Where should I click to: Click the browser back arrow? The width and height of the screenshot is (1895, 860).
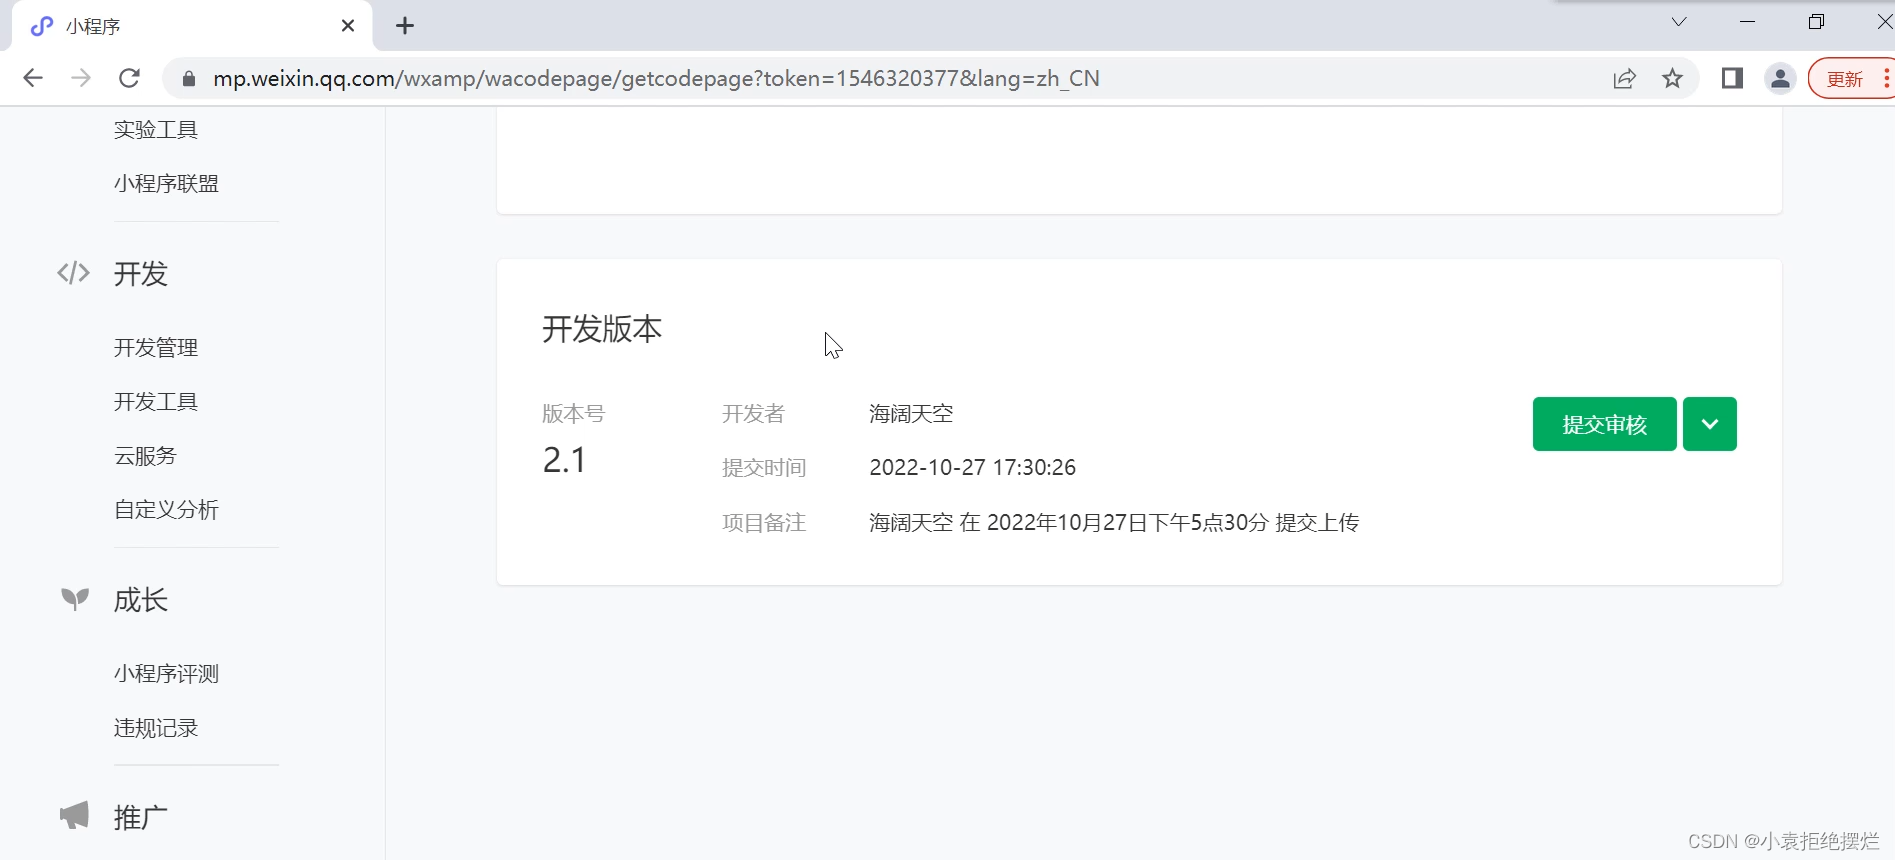[x=33, y=78]
